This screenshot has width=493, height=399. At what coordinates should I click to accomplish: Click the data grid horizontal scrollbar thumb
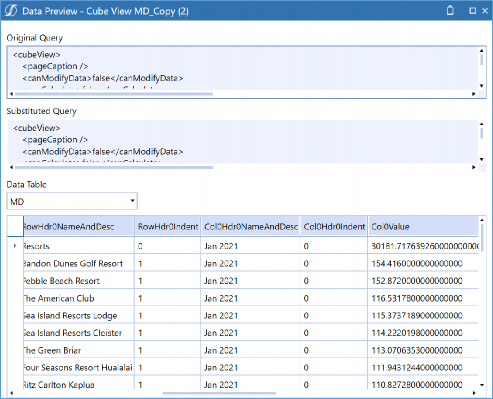coord(219,393)
